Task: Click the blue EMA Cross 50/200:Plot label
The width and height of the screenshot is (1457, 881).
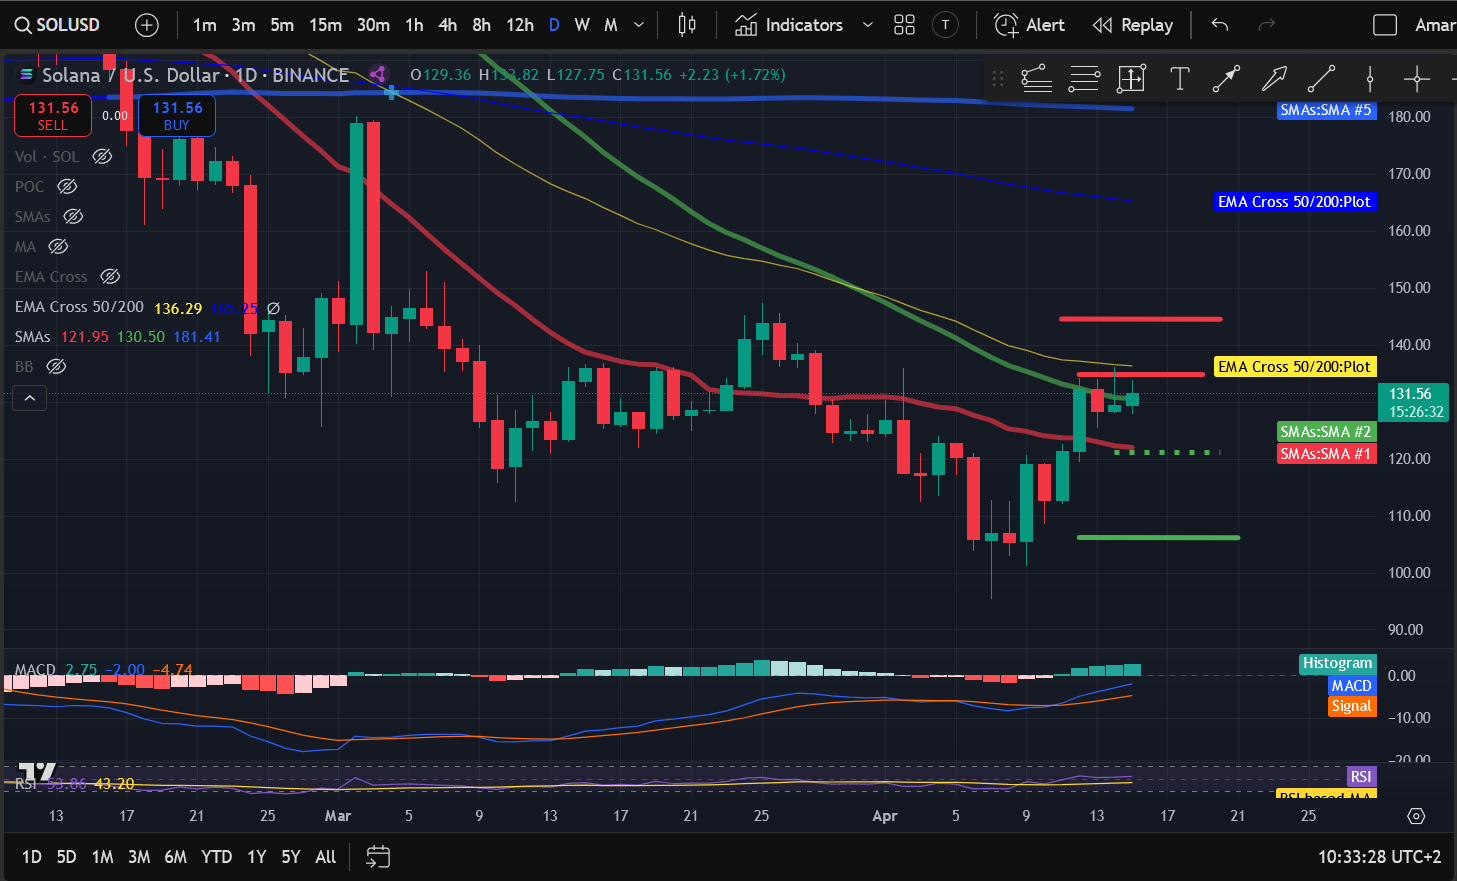Action: pyautogui.click(x=1294, y=202)
